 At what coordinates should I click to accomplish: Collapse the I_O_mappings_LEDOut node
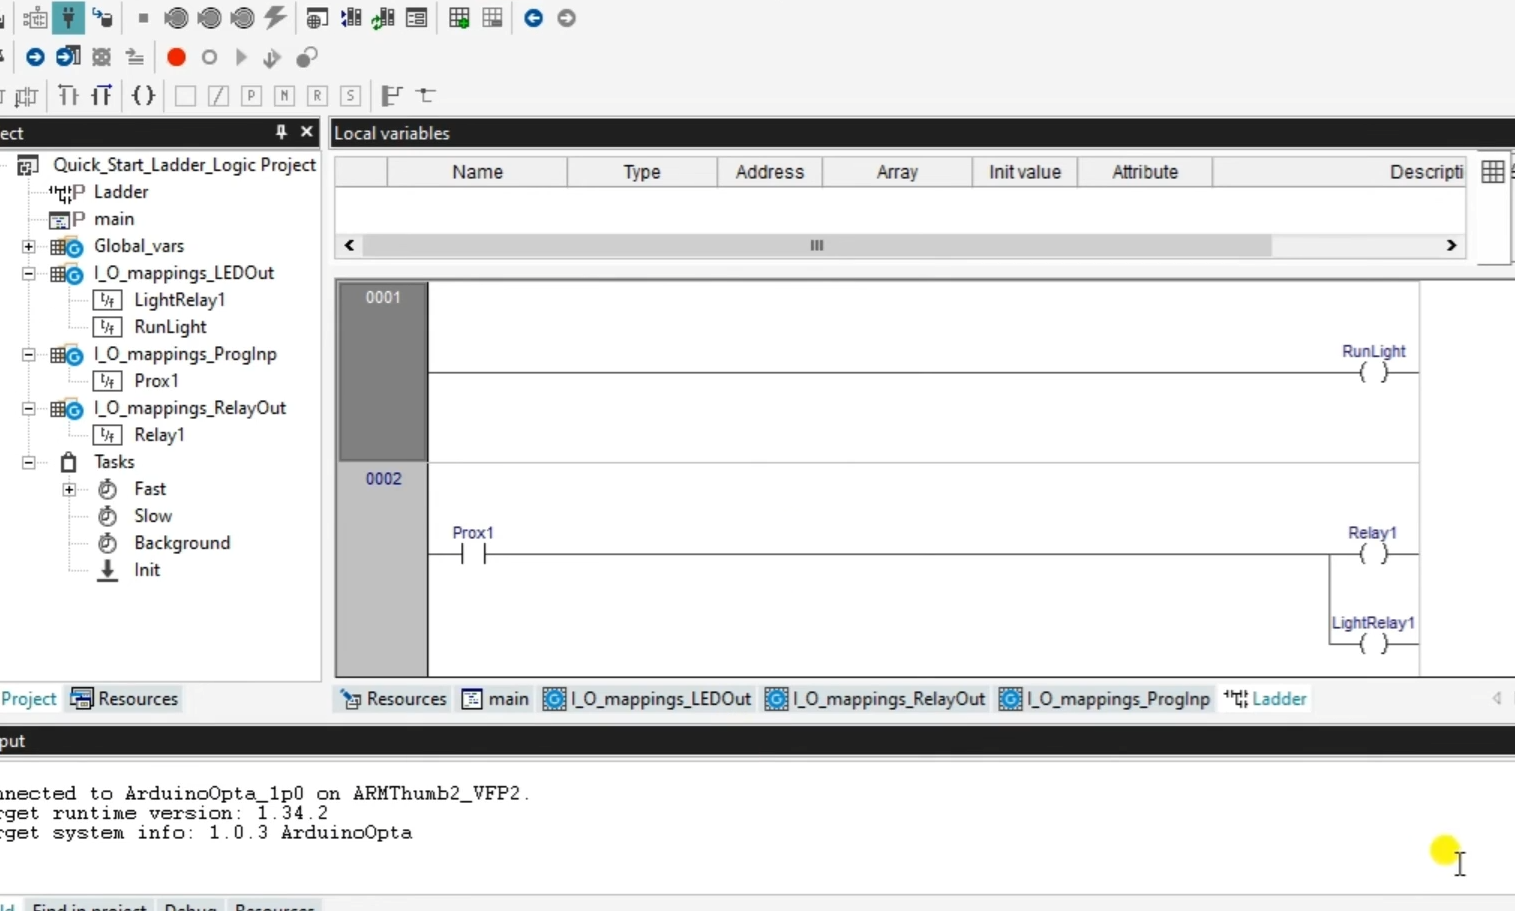pos(29,273)
